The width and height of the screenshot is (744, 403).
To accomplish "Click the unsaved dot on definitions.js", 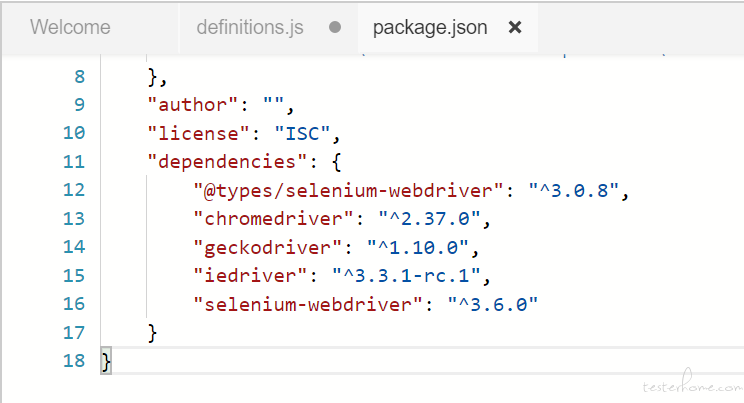I will tap(335, 28).
